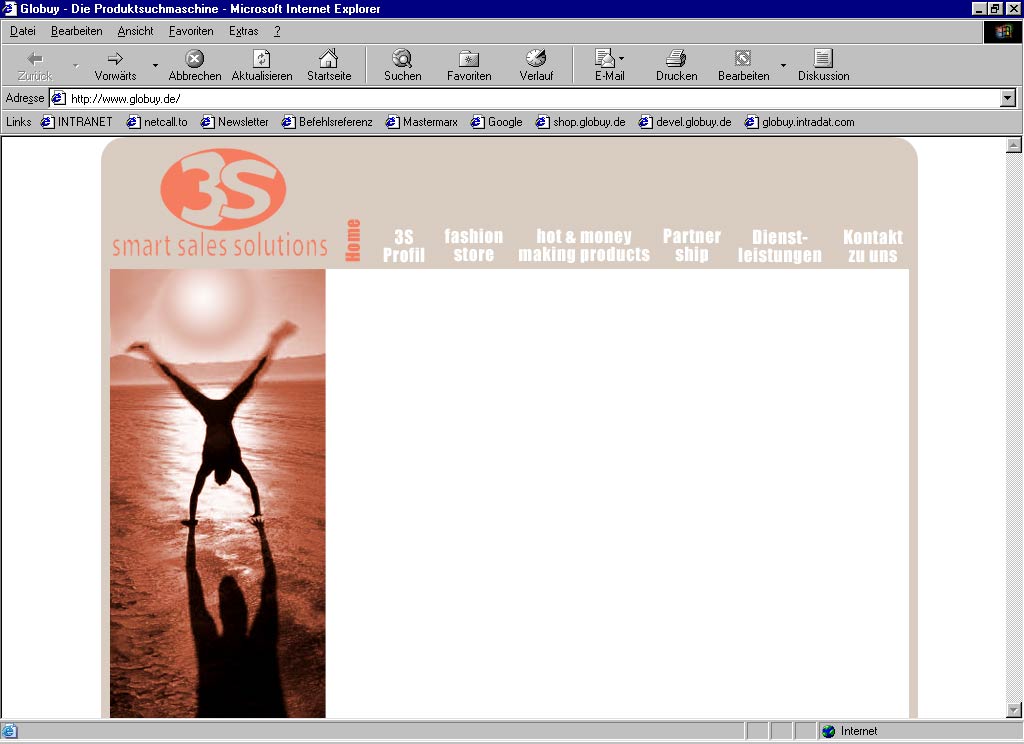Open the devel.globuy.de links shortcut
This screenshot has height=744, width=1024.
click(x=685, y=122)
